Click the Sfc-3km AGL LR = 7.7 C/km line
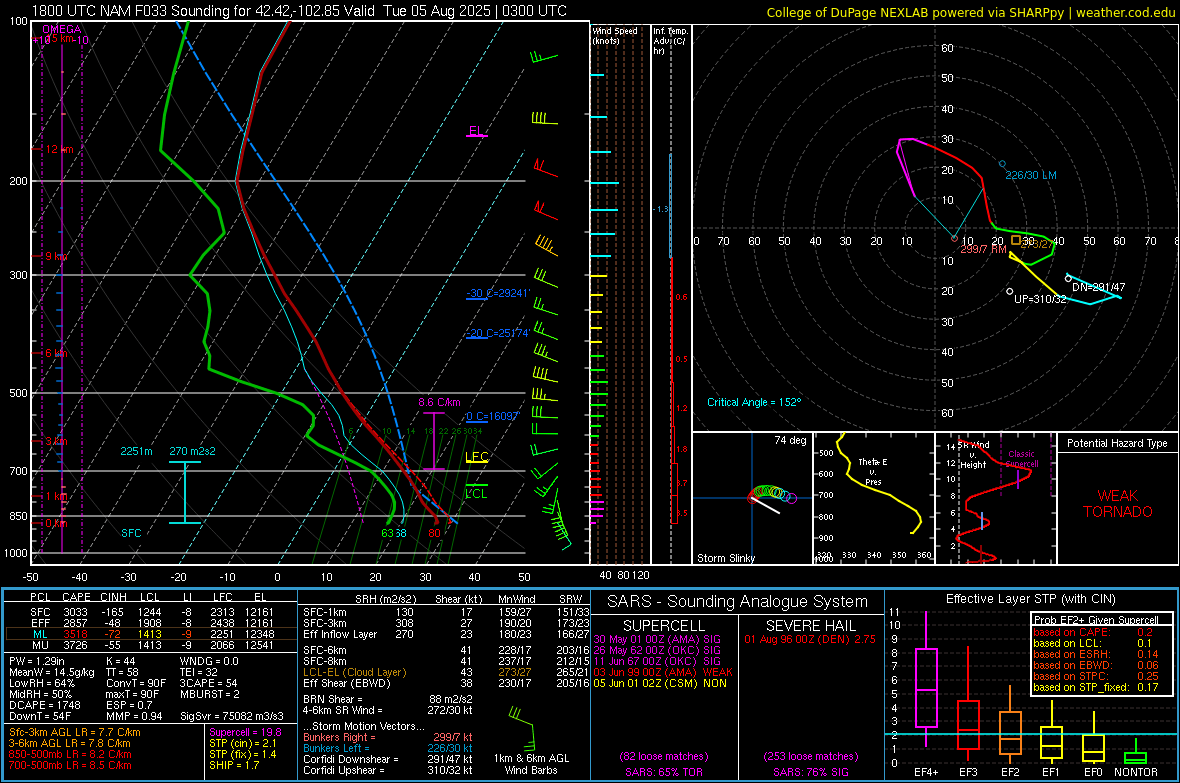The width and height of the screenshot is (1180, 783). pos(75,732)
